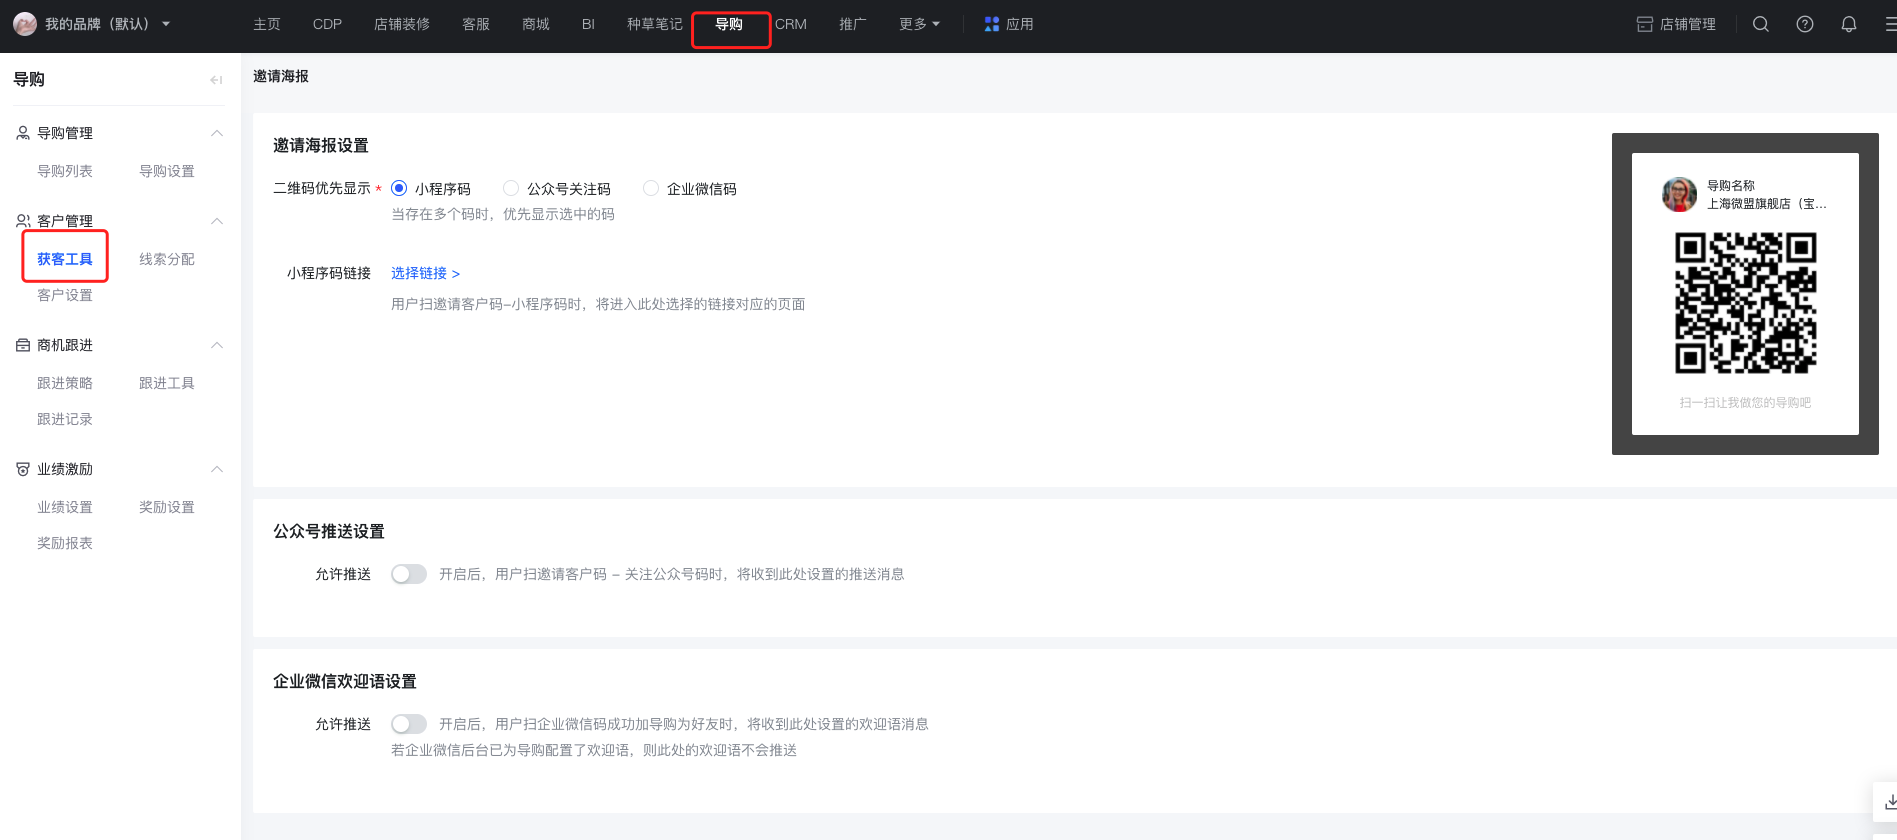Collapse the 商机跟进 section chevron
Viewport: 1897px width, 840px height.
pyautogui.click(x=217, y=345)
